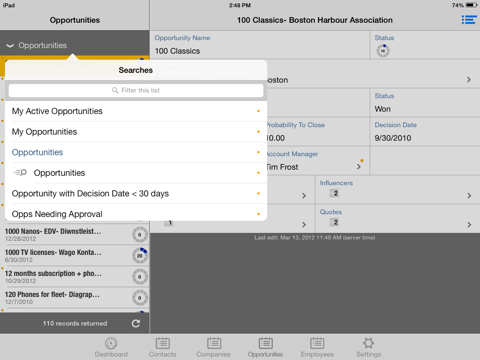
Task: Expand the Quotes section chevron
Action: 469,225
